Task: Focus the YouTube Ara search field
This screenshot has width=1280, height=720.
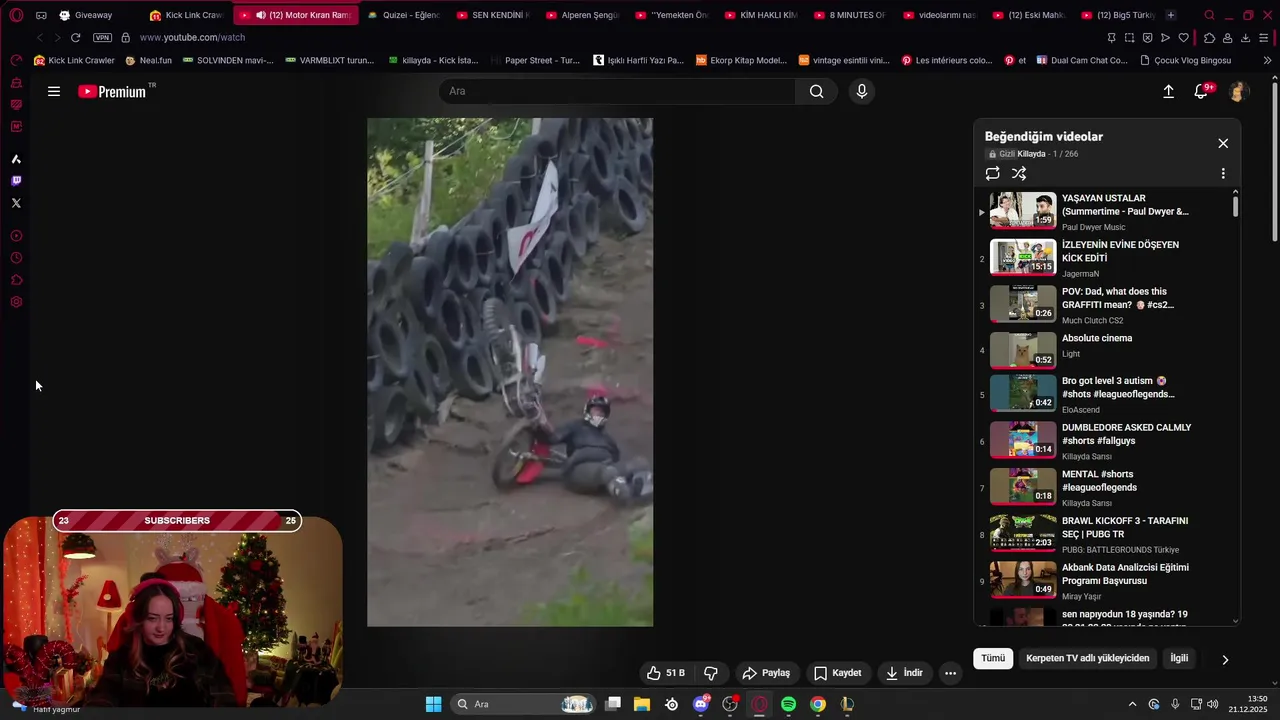Action: tap(617, 92)
